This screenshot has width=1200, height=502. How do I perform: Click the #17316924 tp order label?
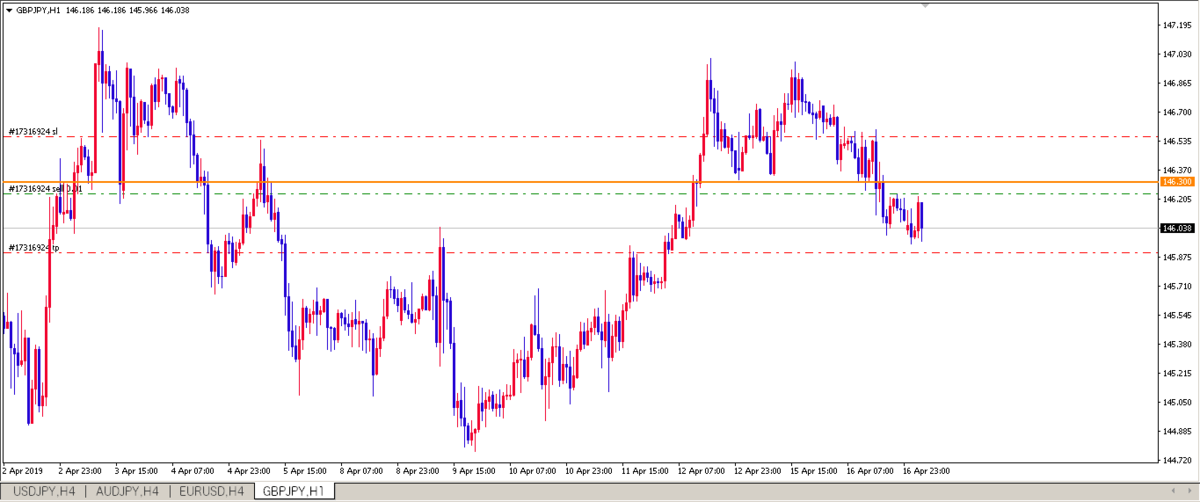34,247
